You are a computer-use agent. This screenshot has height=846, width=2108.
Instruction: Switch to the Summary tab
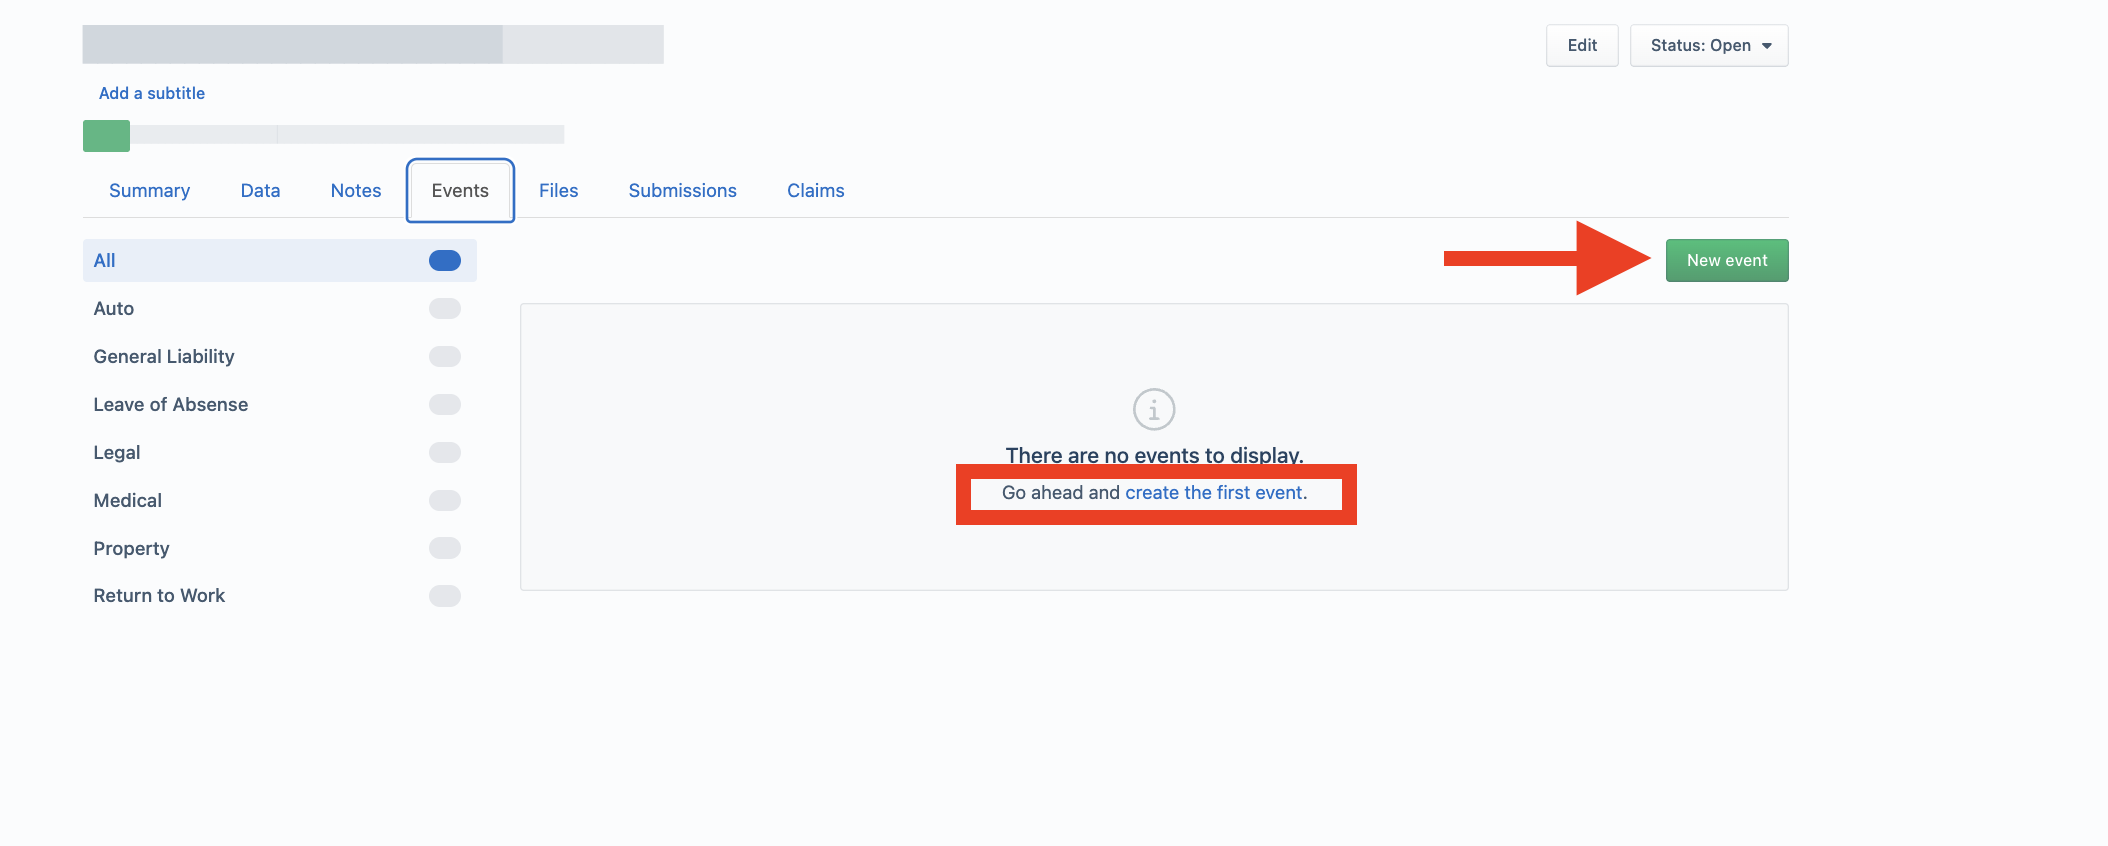[x=149, y=190]
